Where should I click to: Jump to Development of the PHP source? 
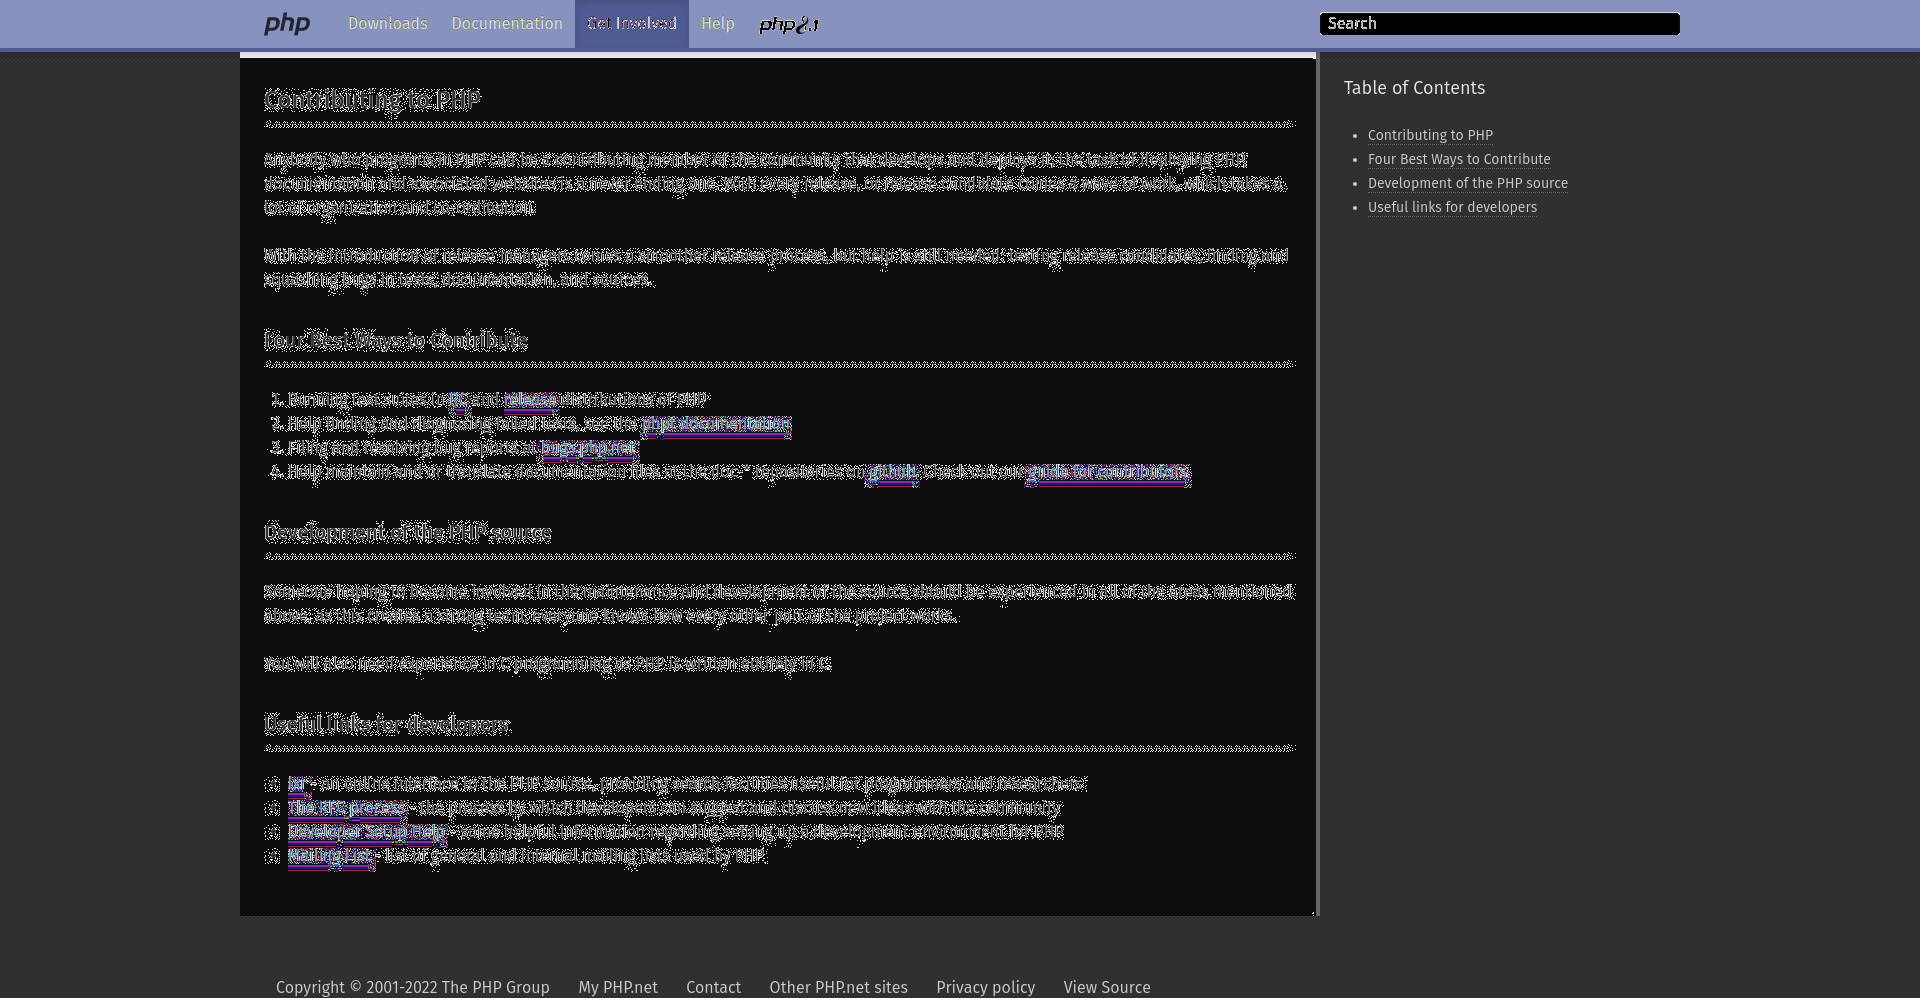point(1468,183)
